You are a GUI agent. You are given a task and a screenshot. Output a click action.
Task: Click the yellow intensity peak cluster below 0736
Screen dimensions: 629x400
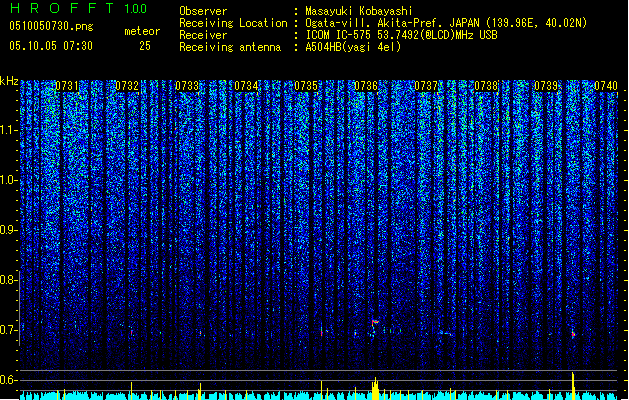(375, 388)
